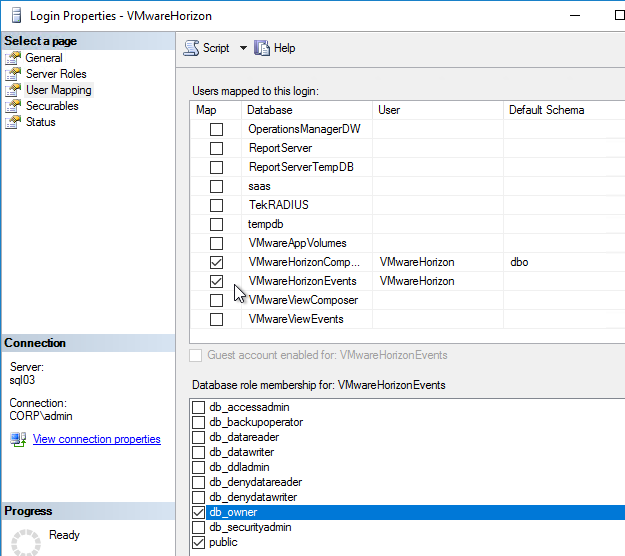625x556 pixels.
Task: Open View connection properties link
Action: click(x=97, y=439)
